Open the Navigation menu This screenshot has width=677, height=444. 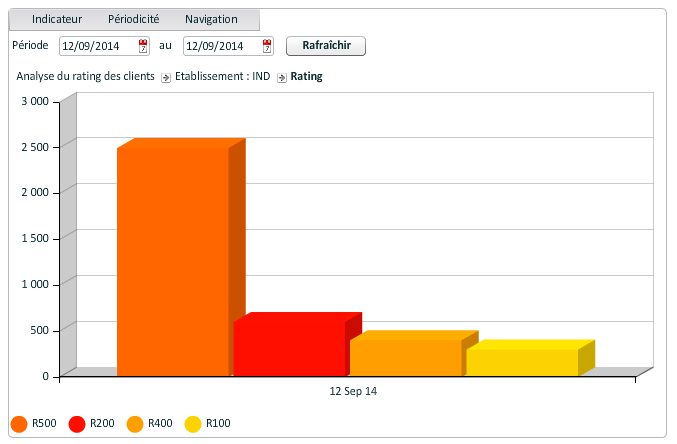(x=211, y=19)
